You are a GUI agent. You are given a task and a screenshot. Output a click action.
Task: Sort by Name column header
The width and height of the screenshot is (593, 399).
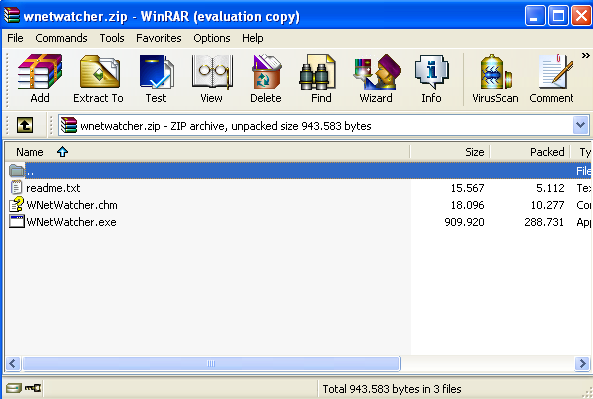tap(208, 152)
